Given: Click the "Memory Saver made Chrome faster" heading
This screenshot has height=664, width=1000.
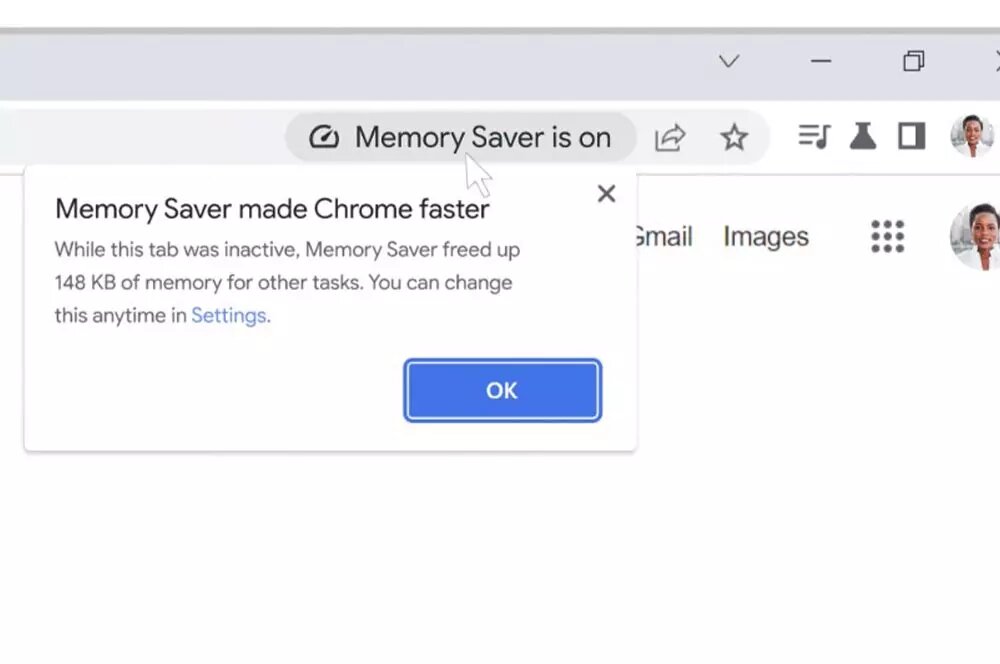Looking at the screenshot, I should pos(272,209).
